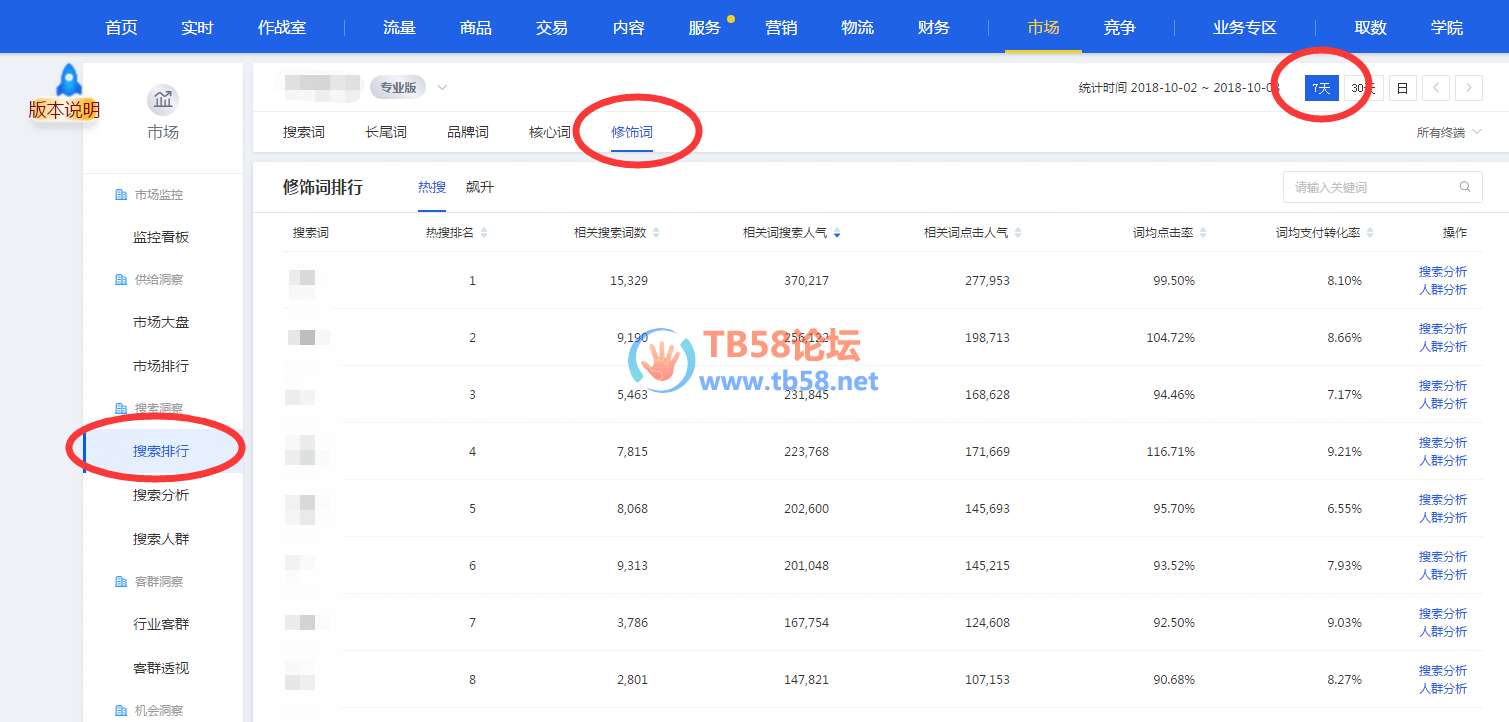Open the 竞争 top menu item
1509x722 pixels.
click(1119, 27)
